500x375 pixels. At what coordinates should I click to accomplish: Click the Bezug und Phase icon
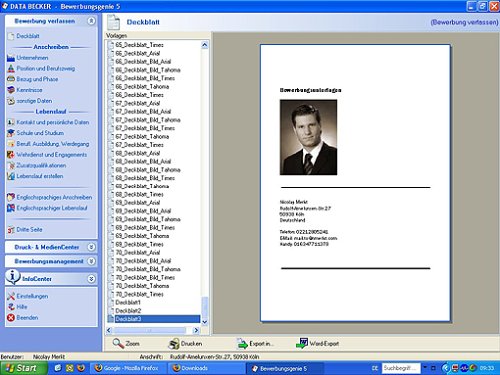pyautogui.click(x=11, y=79)
